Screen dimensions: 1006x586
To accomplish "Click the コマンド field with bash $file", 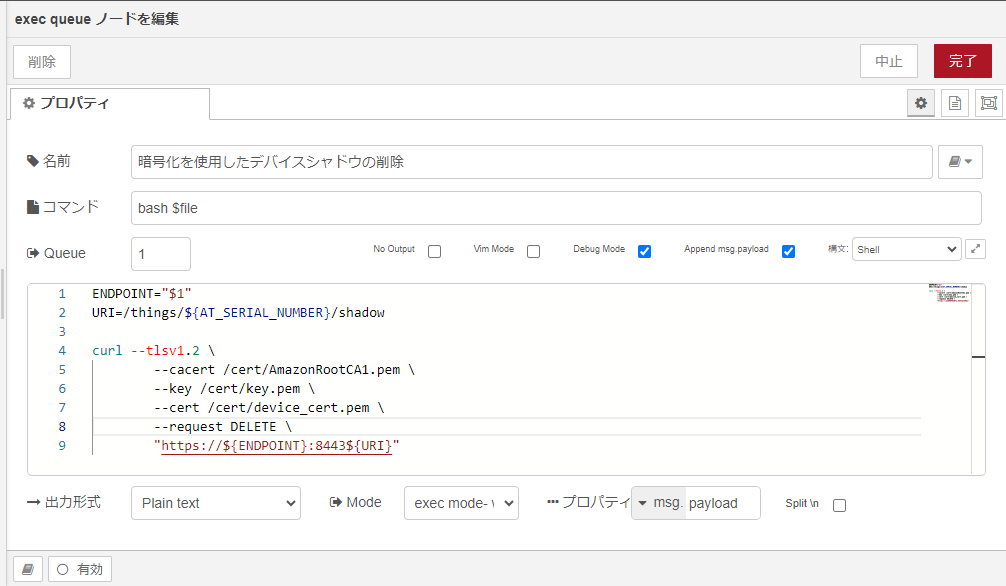I will (556, 208).
